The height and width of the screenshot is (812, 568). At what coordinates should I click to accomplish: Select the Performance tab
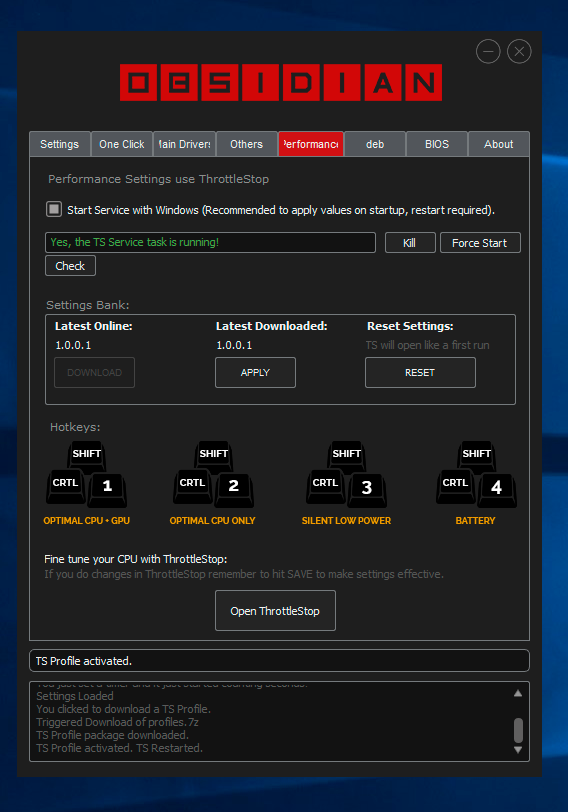[311, 144]
